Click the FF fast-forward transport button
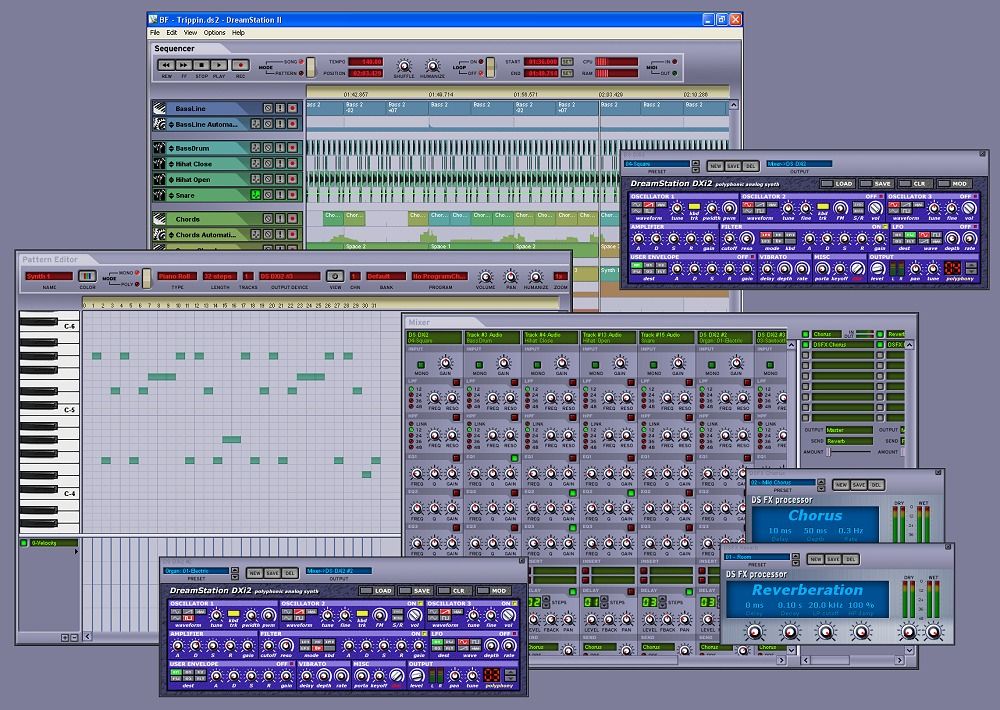The height and width of the screenshot is (710, 1000). pyautogui.click(x=184, y=65)
